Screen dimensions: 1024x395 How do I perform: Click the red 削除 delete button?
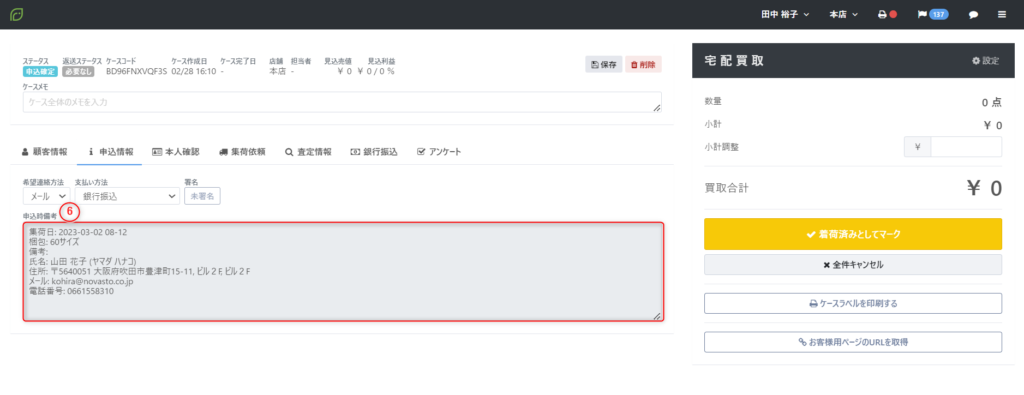click(x=643, y=65)
